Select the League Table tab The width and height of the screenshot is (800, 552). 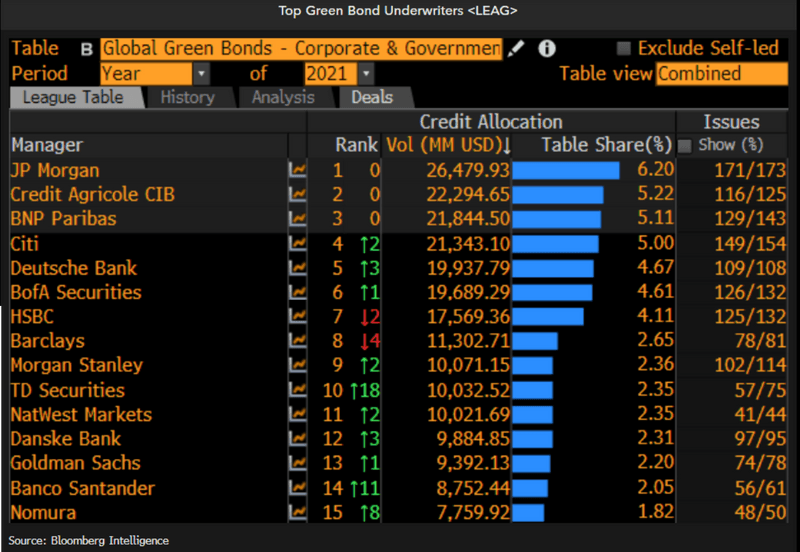[74, 97]
